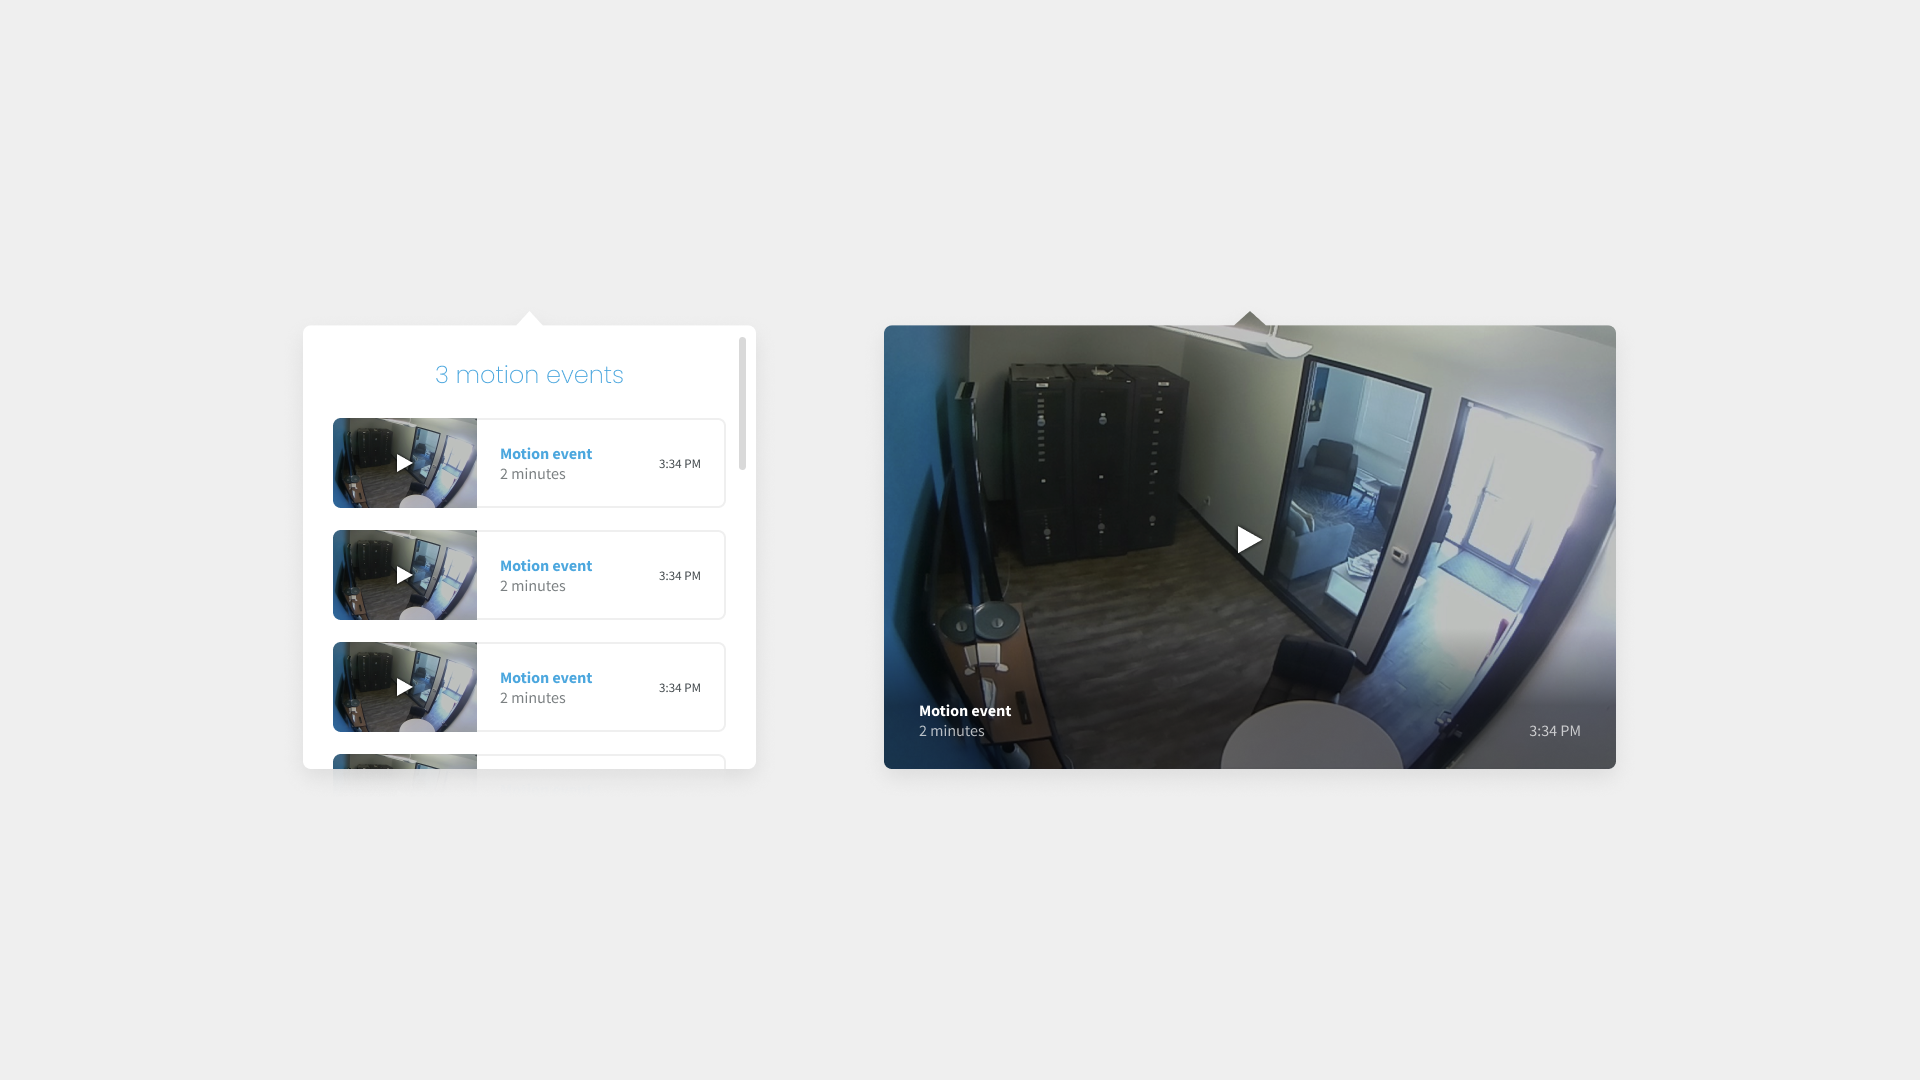
Task: Play the large camera video preview
Action: click(1248, 540)
